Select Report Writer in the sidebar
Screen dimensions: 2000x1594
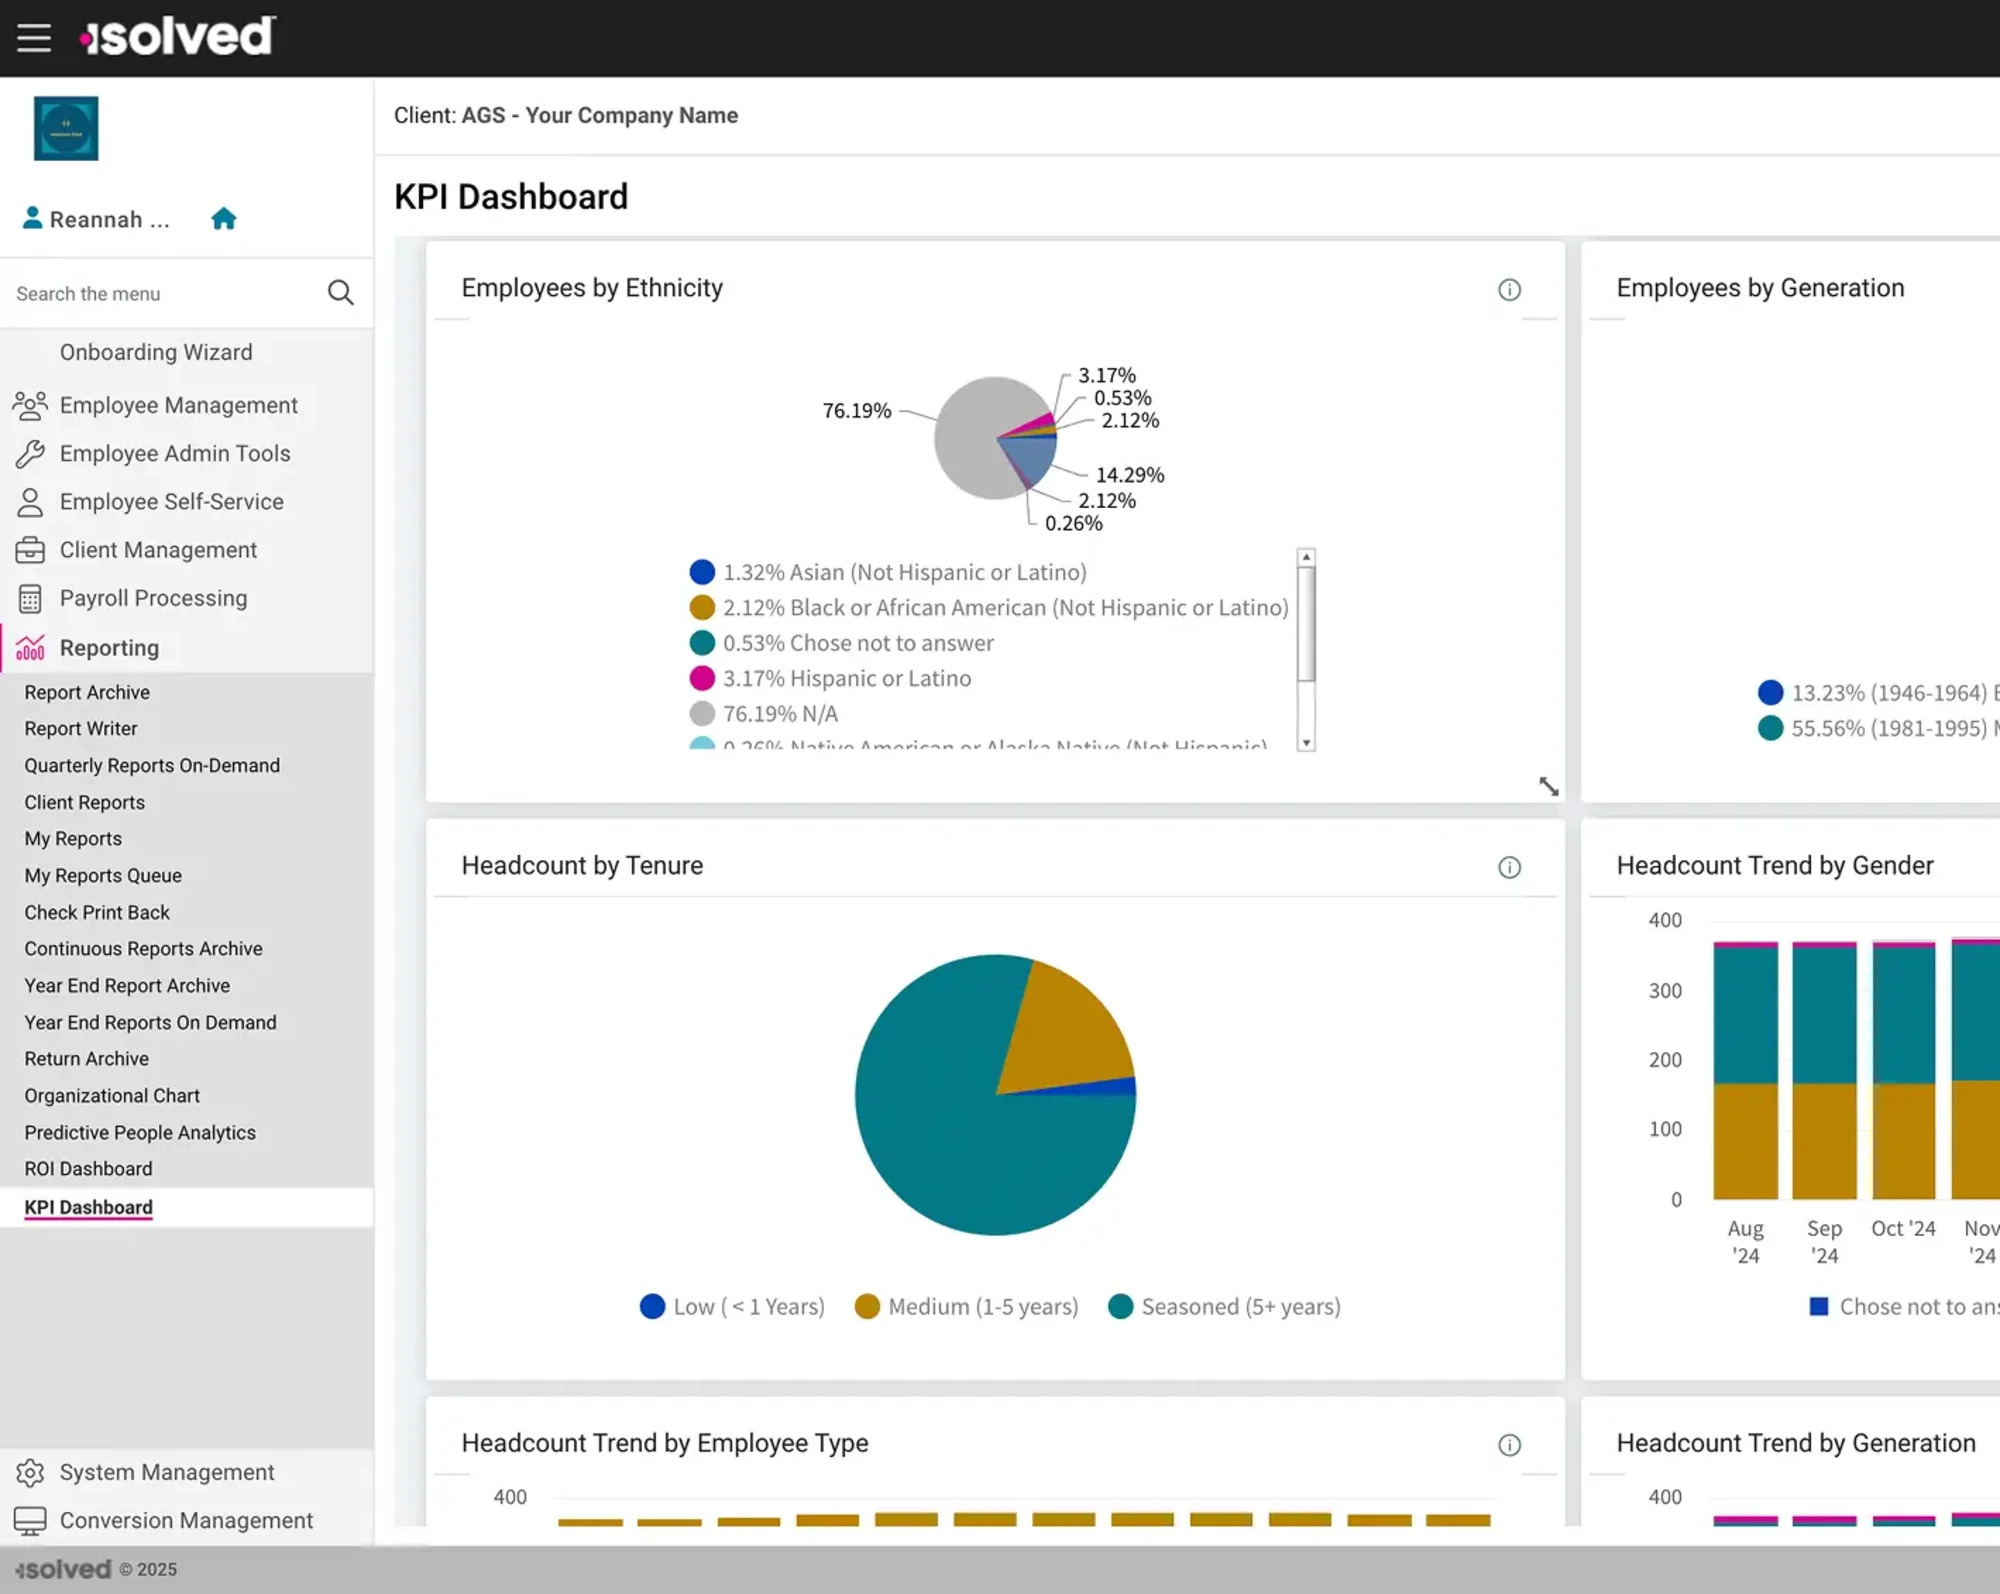click(81, 728)
